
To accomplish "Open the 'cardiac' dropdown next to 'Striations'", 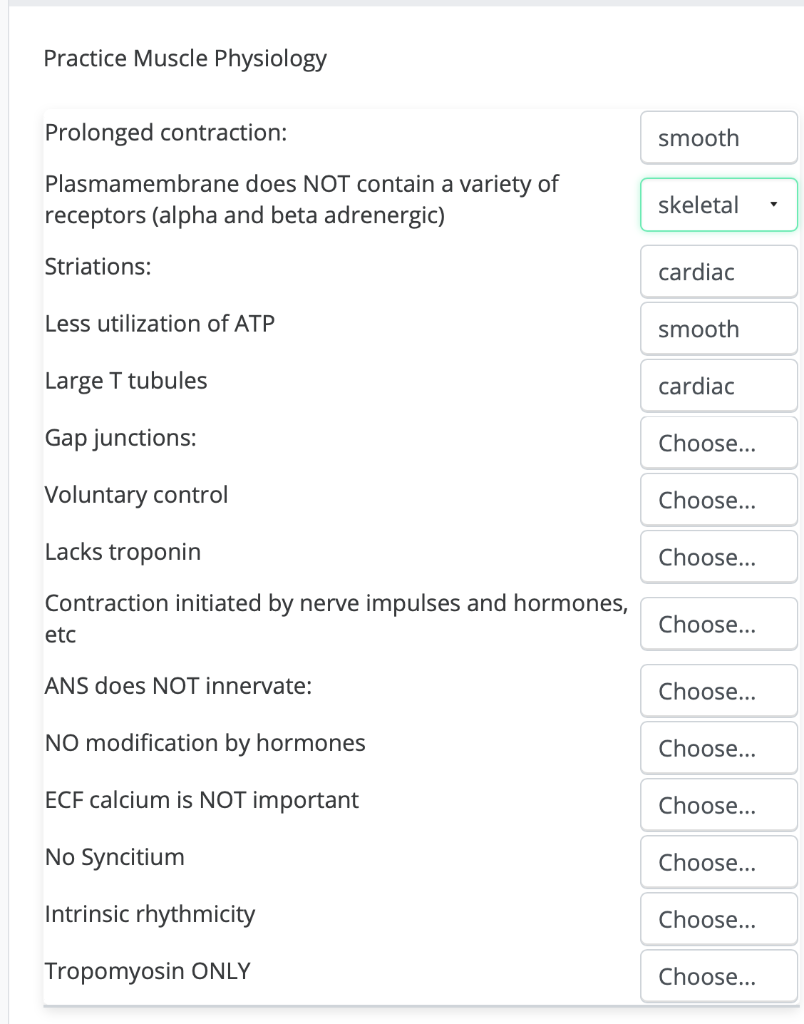I will click(718, 271).
